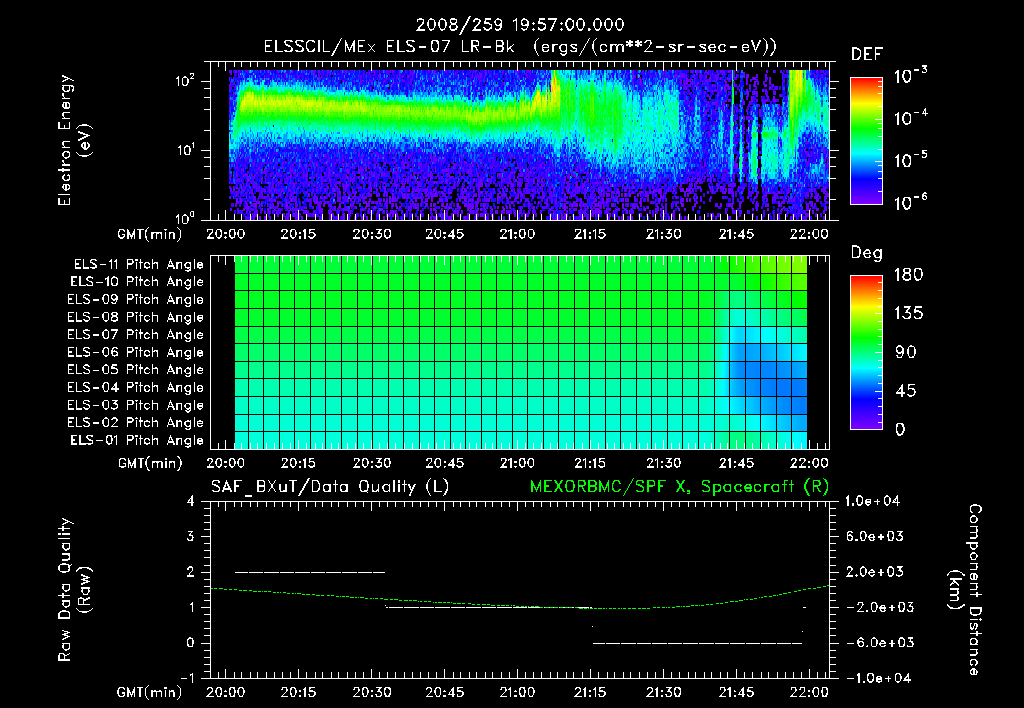Image resolution: width=1024 pixels, height=708 pixels.
Task: Click the 21:45 time tick under the bottom plot
Action: coord(736,692)
